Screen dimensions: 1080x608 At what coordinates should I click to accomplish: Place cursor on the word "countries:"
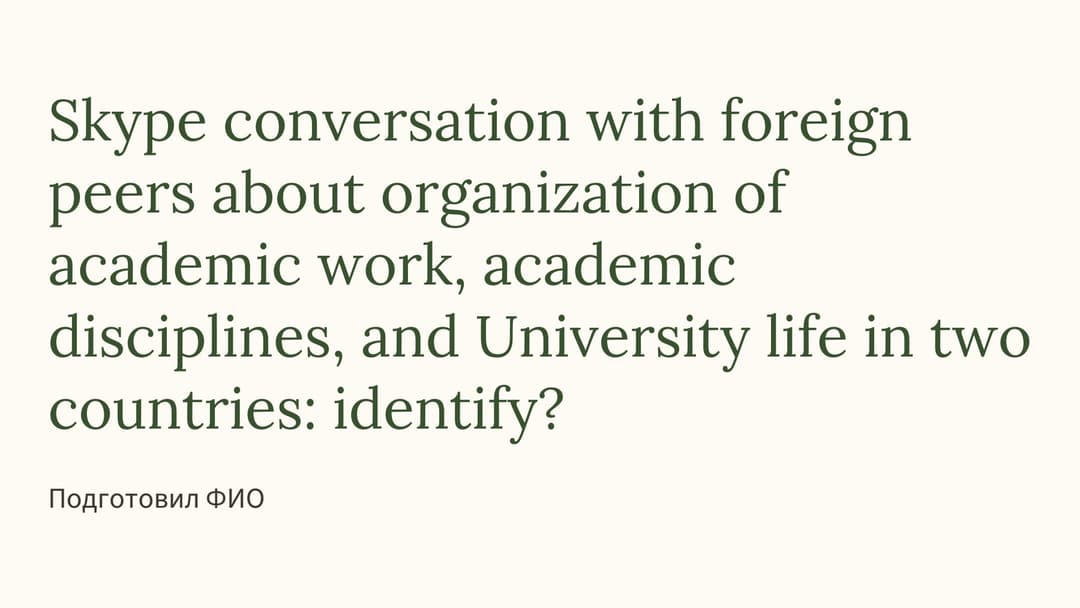click(183, 410)
